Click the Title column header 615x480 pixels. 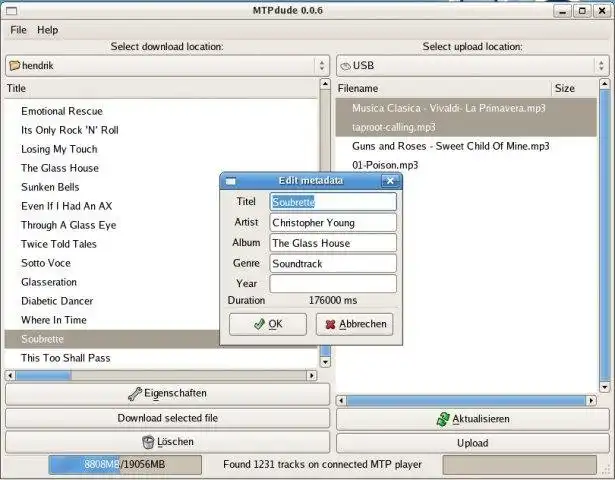[162, 88]
